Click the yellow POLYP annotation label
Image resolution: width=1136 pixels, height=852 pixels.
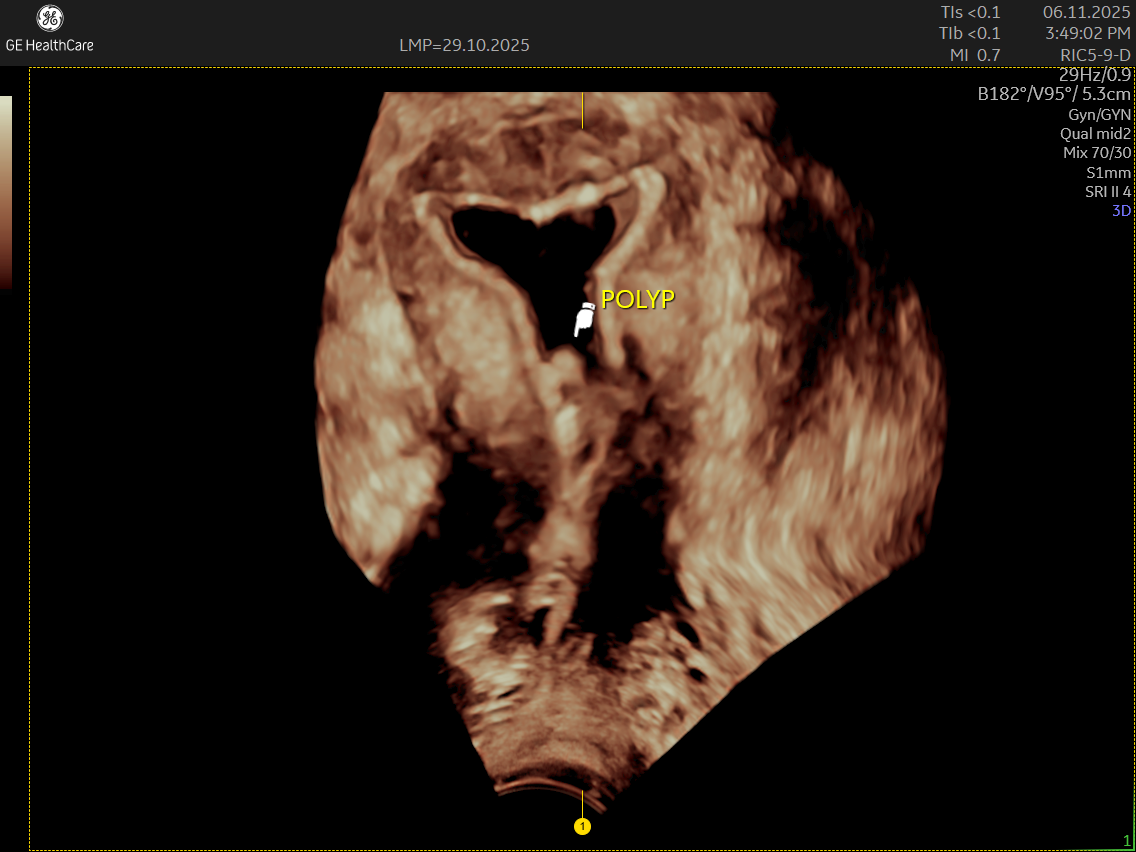click(637, 299)
